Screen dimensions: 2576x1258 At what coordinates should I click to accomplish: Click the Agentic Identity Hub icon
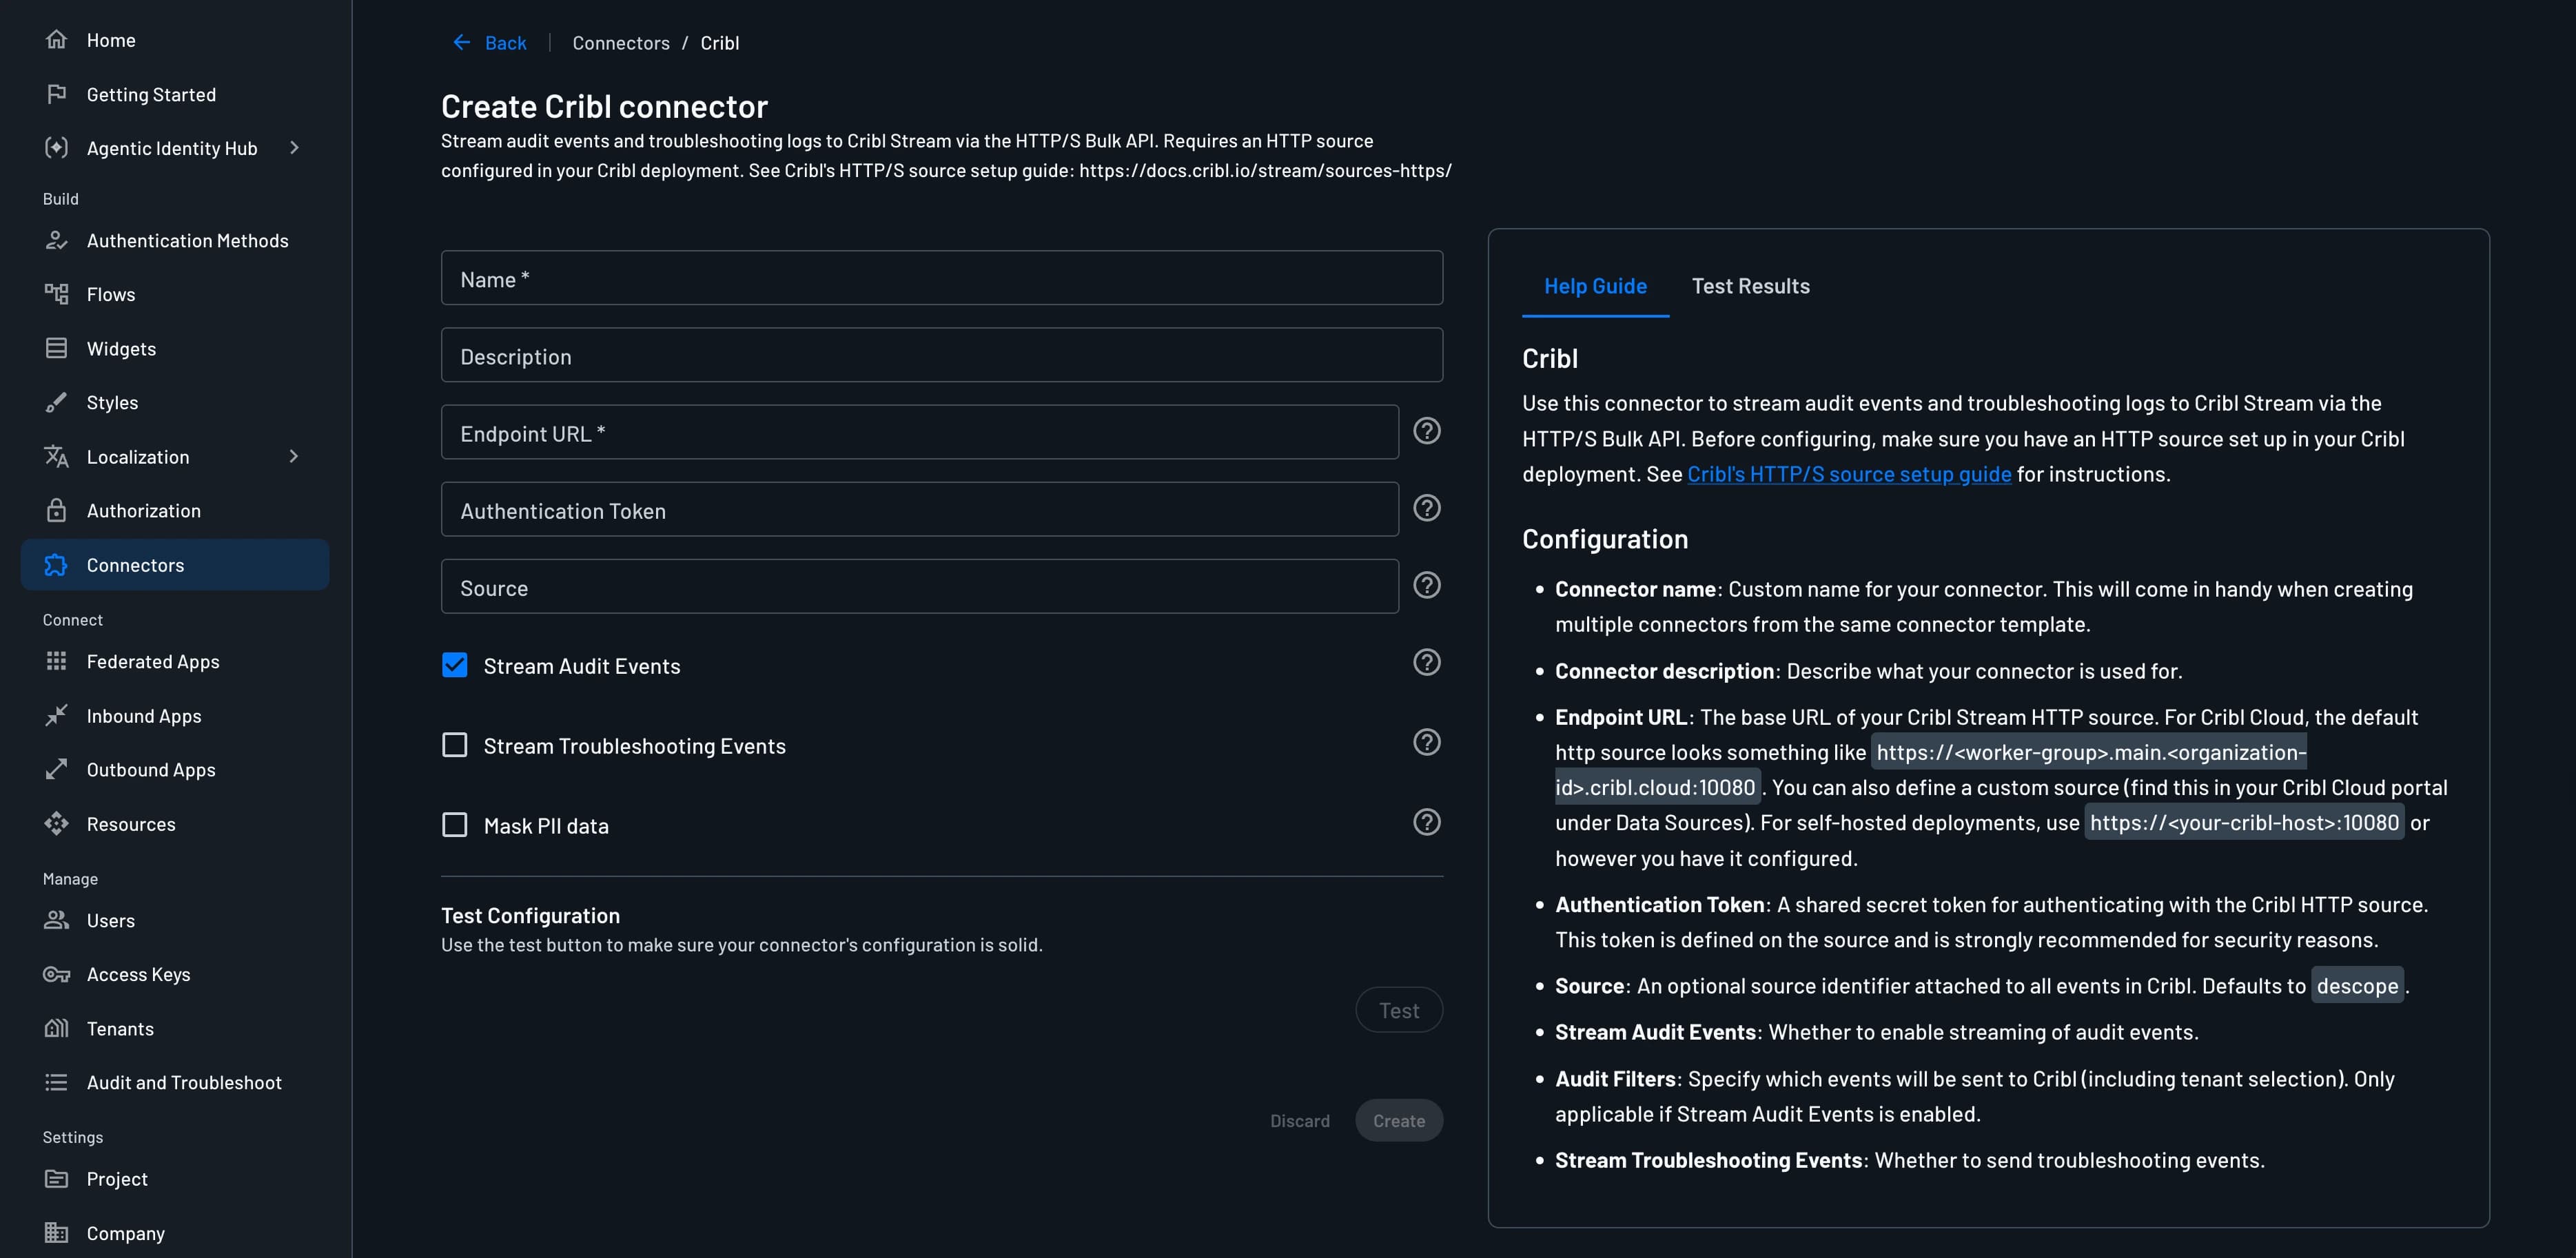pos(56,148)
